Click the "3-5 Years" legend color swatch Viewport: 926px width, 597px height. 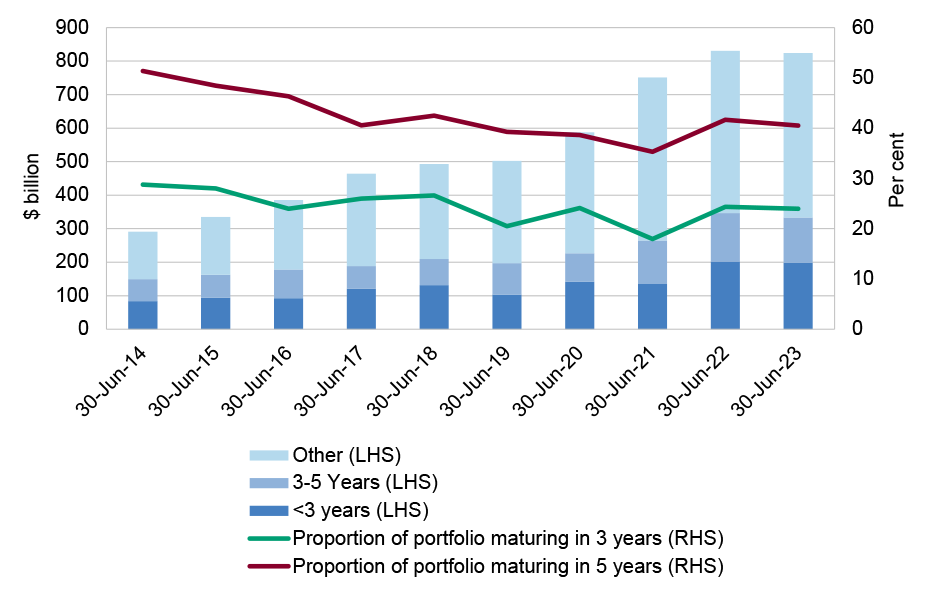[x=269, y=483]
